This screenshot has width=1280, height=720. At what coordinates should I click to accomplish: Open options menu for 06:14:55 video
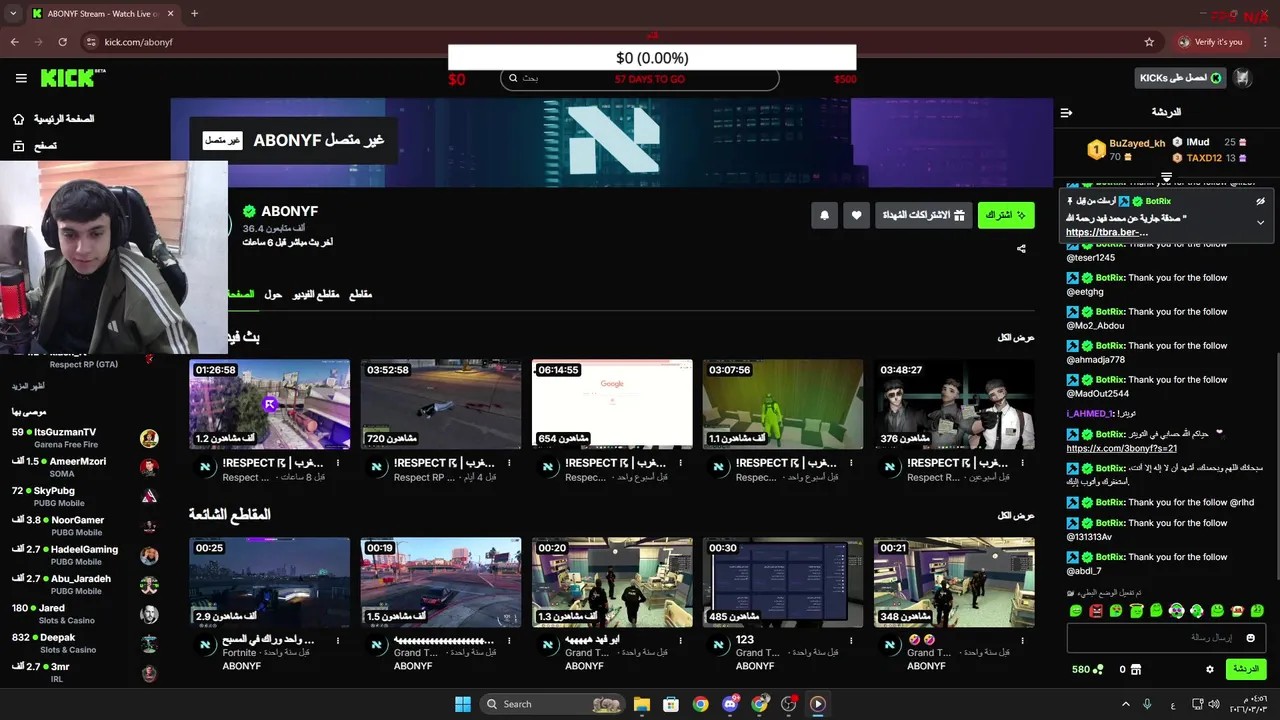tap(680, 463)
